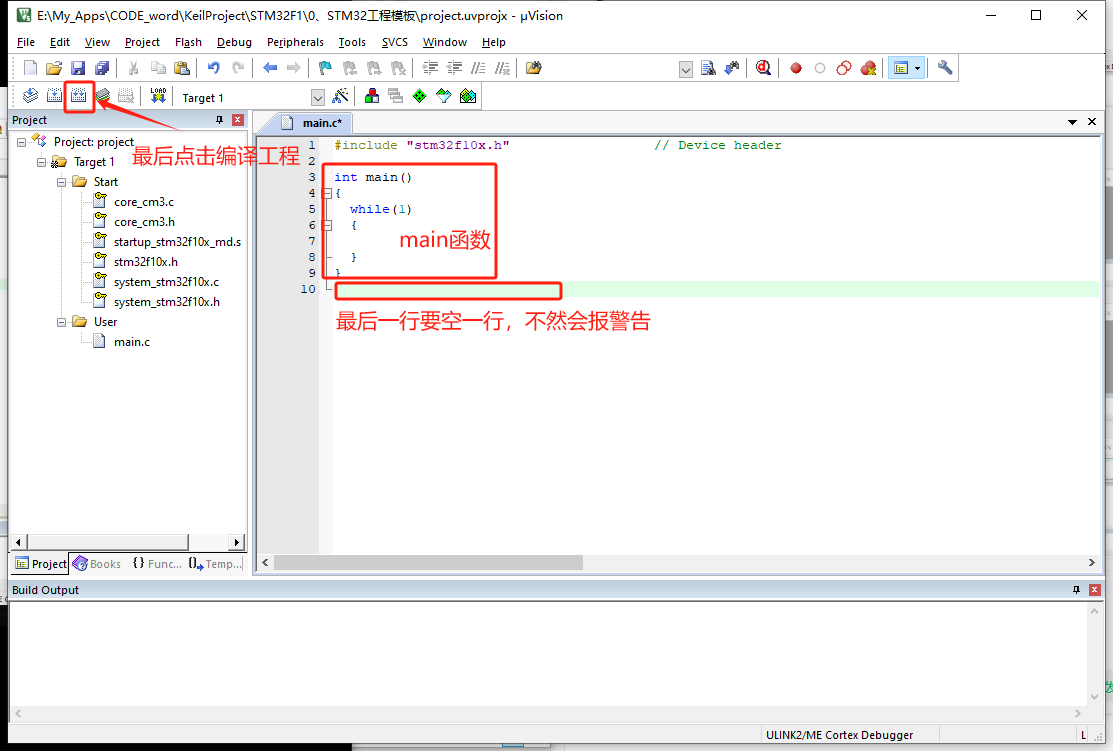This screenshot has height=751, width=1113.
Task: Toggle the pin on the Build Output panel
Action: click(1076, 590)
